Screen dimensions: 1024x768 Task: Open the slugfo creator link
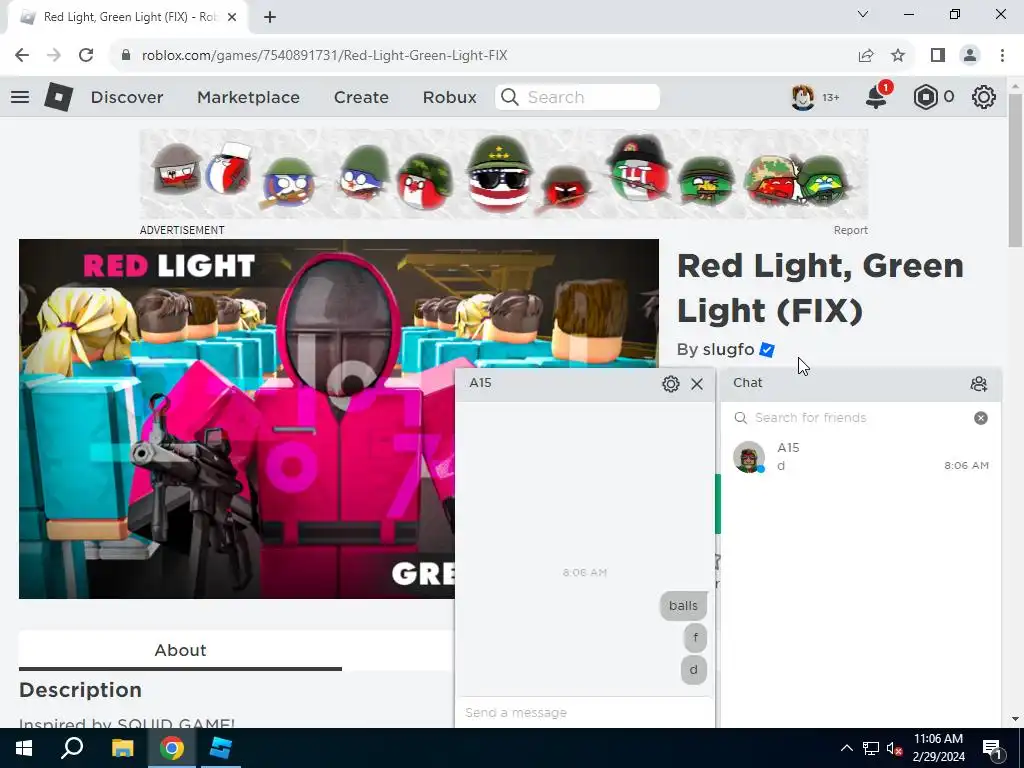point(728,350)
